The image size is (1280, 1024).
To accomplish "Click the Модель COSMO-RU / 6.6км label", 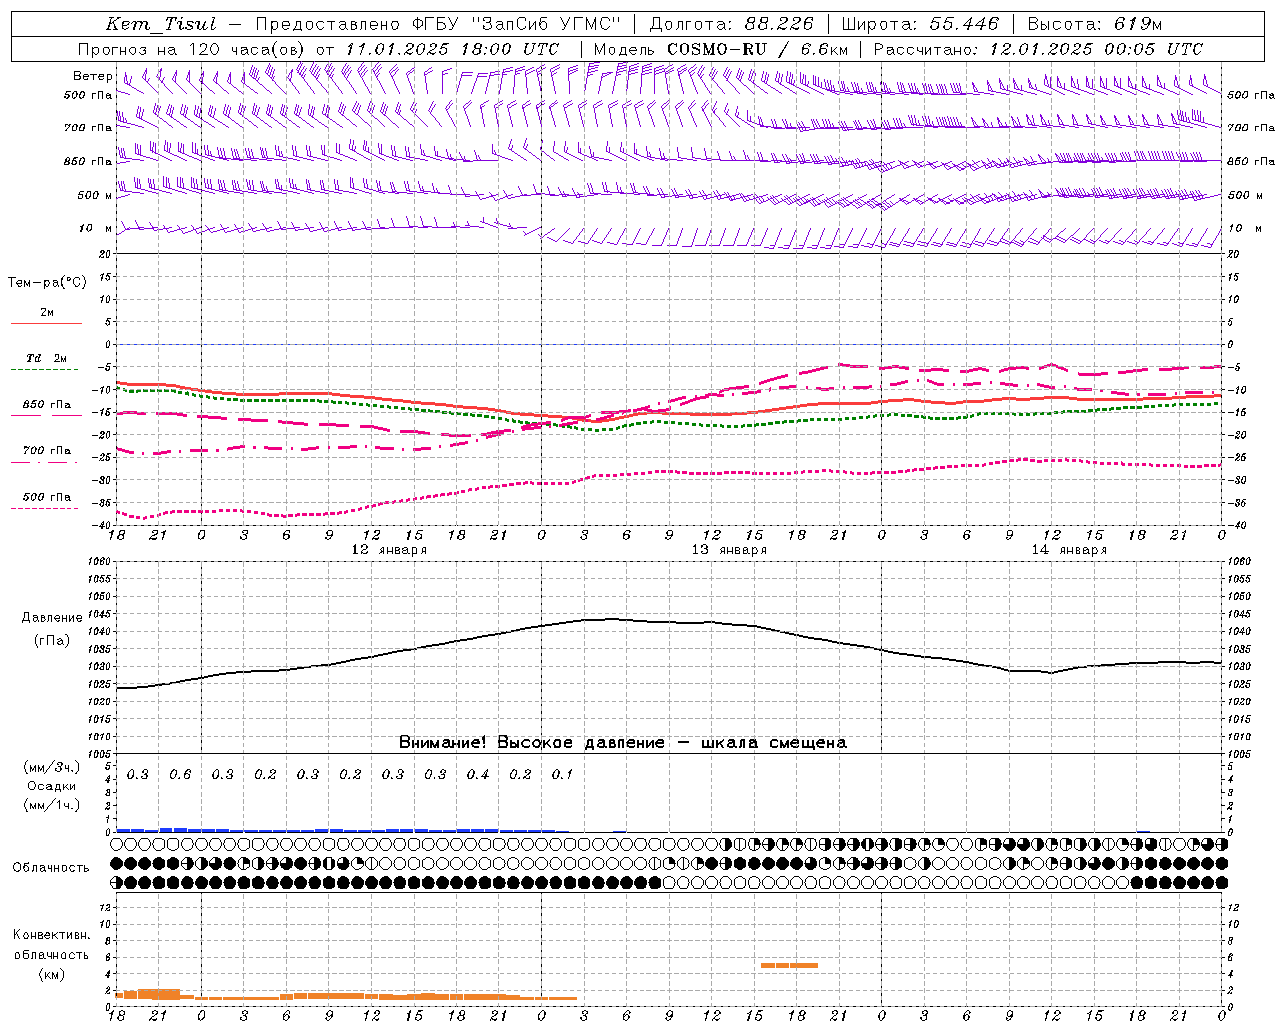I will click(720, 49).
